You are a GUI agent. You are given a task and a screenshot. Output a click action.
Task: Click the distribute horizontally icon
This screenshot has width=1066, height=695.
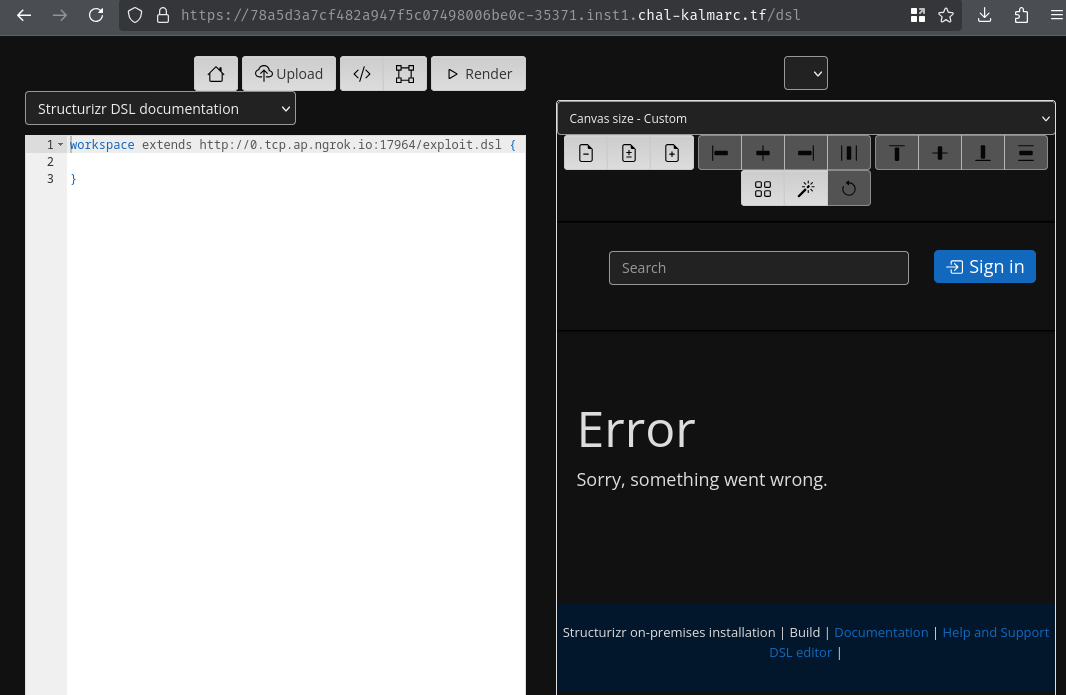tap(848, 153)
